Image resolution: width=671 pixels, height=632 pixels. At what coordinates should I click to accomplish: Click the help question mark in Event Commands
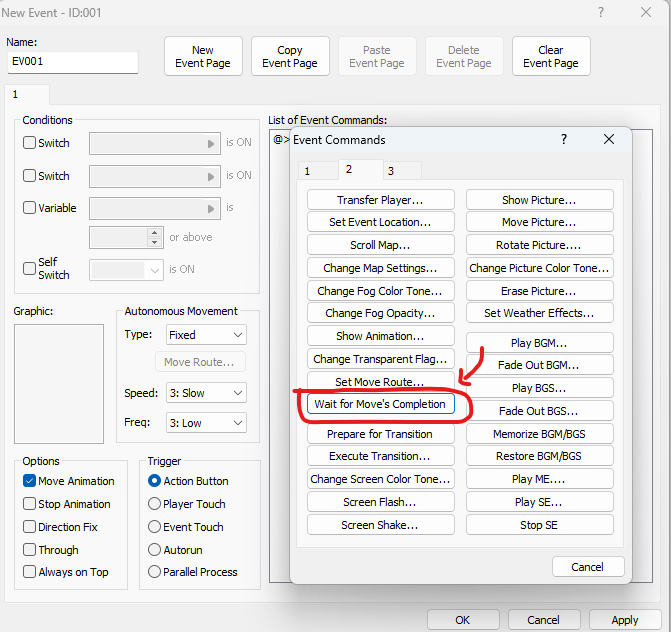564,140
